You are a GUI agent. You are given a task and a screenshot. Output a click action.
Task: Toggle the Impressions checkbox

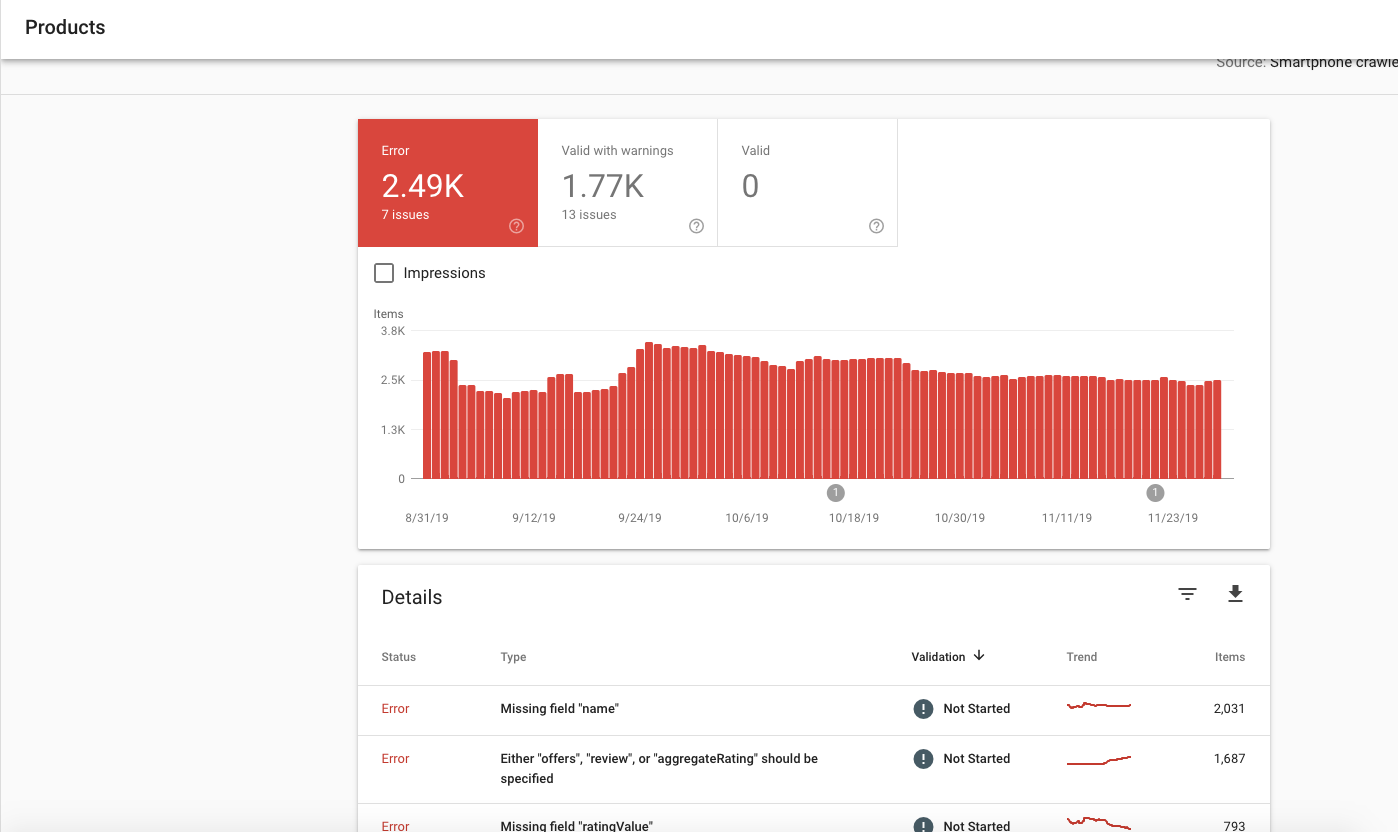pos(384,273)
